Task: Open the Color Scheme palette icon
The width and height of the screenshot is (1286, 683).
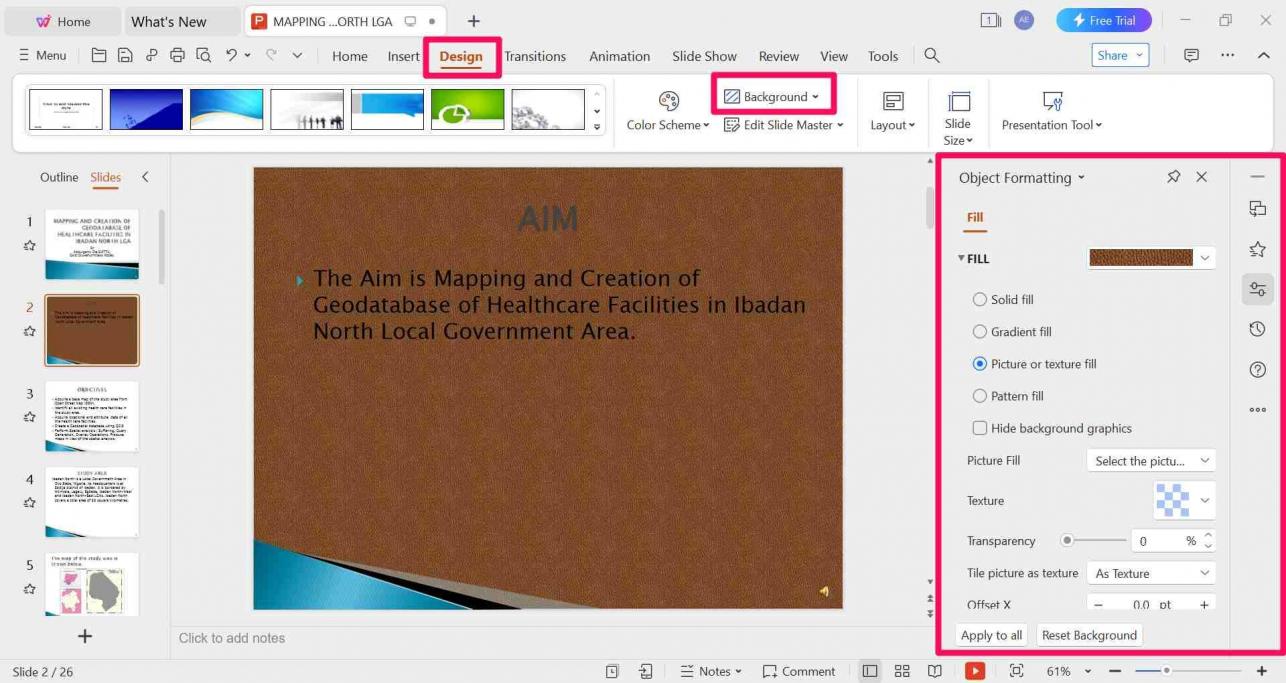Action: [x=668, y=101]
